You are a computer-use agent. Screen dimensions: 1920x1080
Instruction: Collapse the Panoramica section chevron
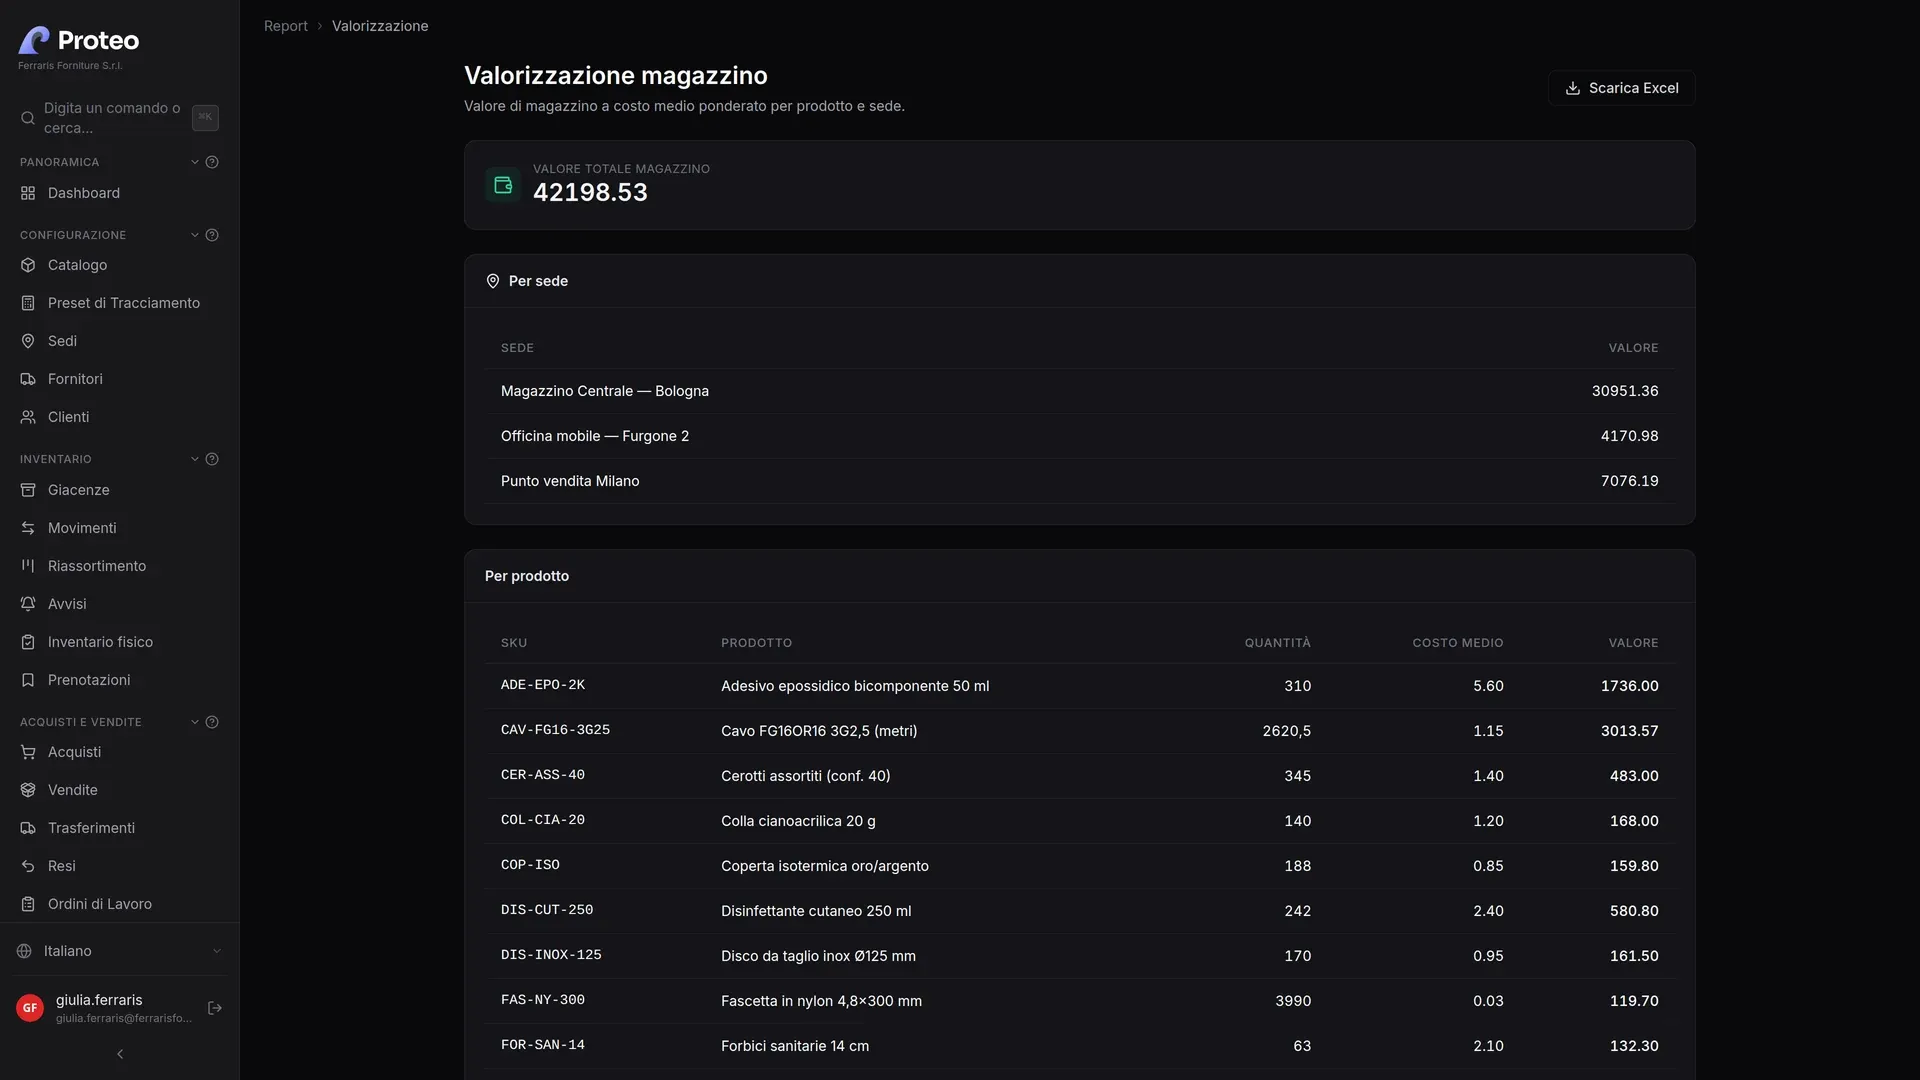195,162
